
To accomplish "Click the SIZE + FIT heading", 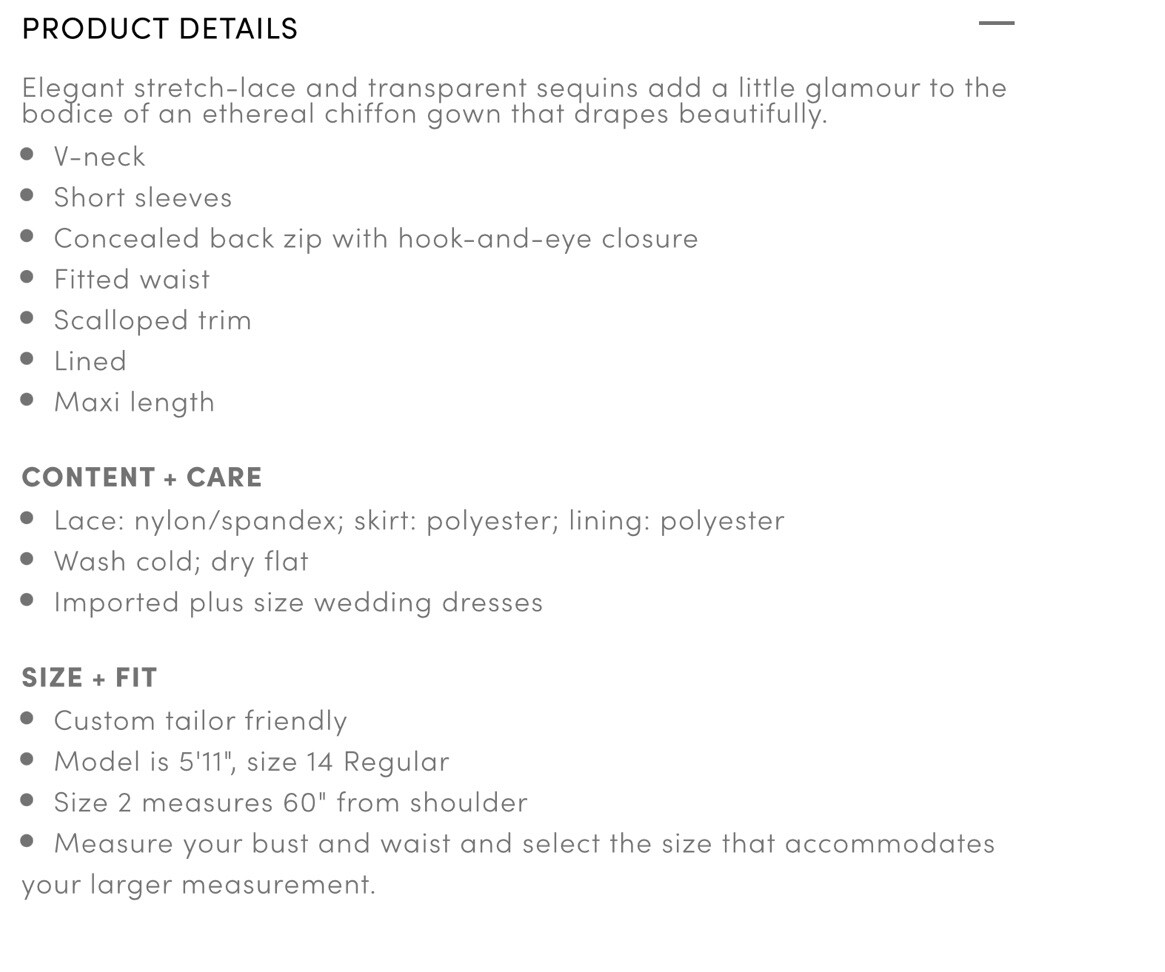I will tap(89, 678).
